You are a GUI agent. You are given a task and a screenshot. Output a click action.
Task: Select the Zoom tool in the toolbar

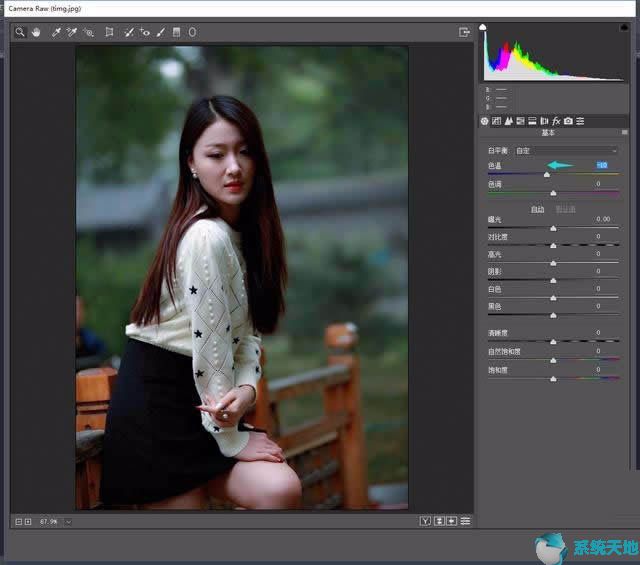pyautogui.click(x=19, y=32)
